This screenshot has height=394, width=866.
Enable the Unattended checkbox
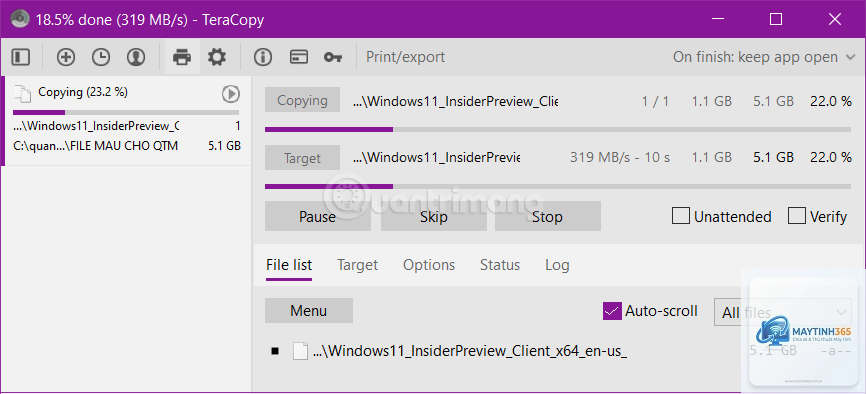[x=680, y=216]
